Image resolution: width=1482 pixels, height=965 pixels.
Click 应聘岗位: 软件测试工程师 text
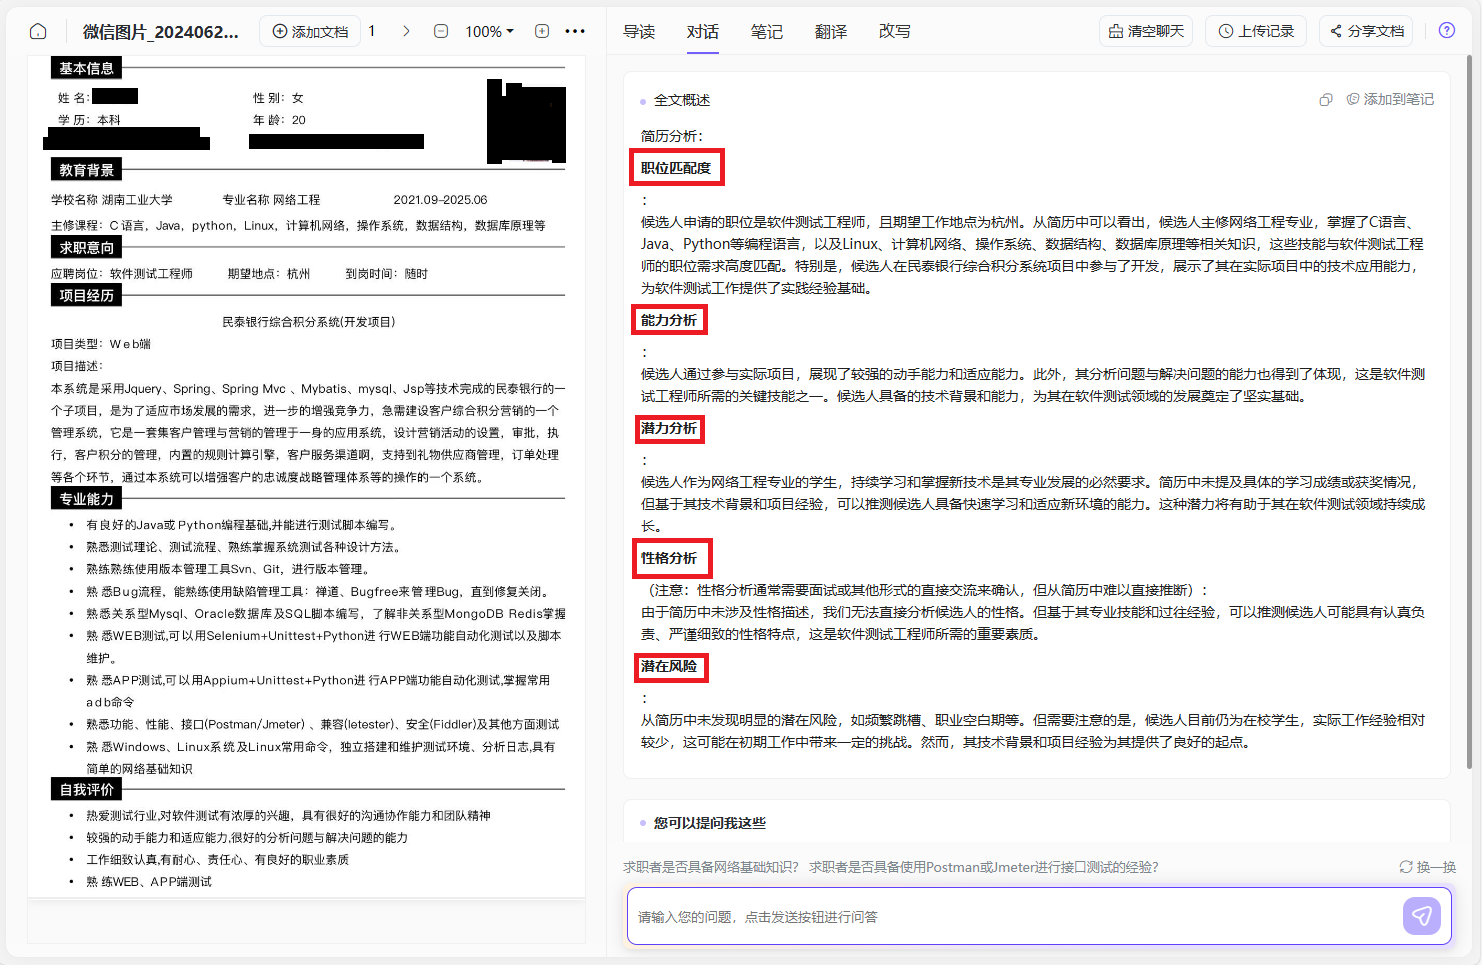(122, 274)
